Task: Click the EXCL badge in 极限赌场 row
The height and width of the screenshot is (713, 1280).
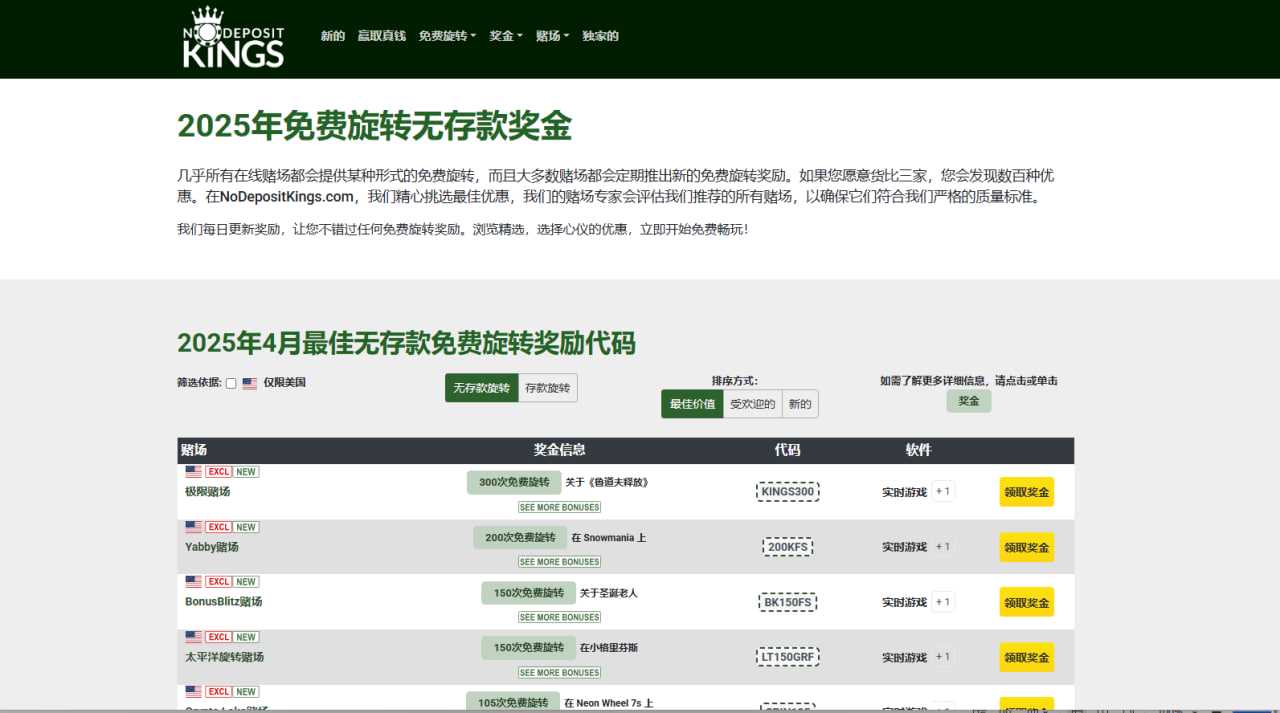Action: [219, 472]
